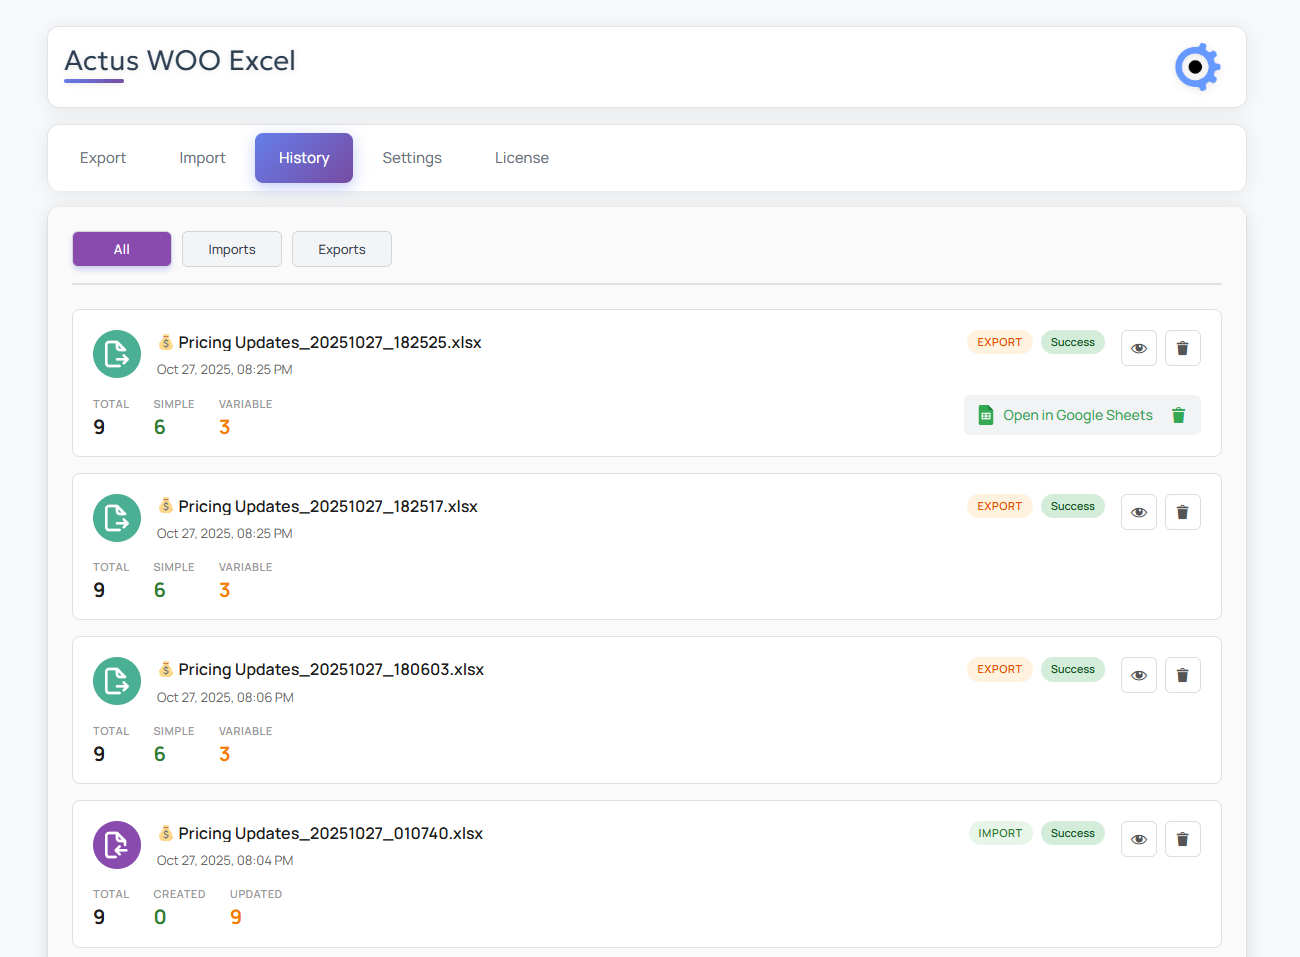The width and height of the screenshot is (1300, 957).
Task: Filter history by Exports
Action: click(341, 248)
